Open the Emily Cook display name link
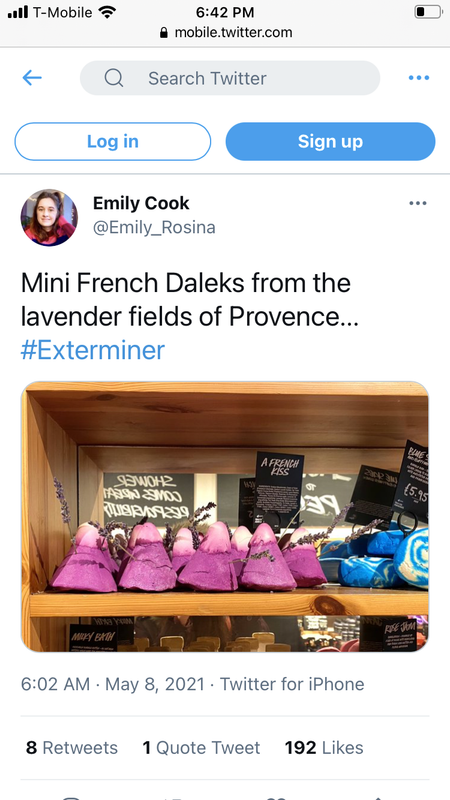This screenshot has height=800, width=450. tap(141, 204)
